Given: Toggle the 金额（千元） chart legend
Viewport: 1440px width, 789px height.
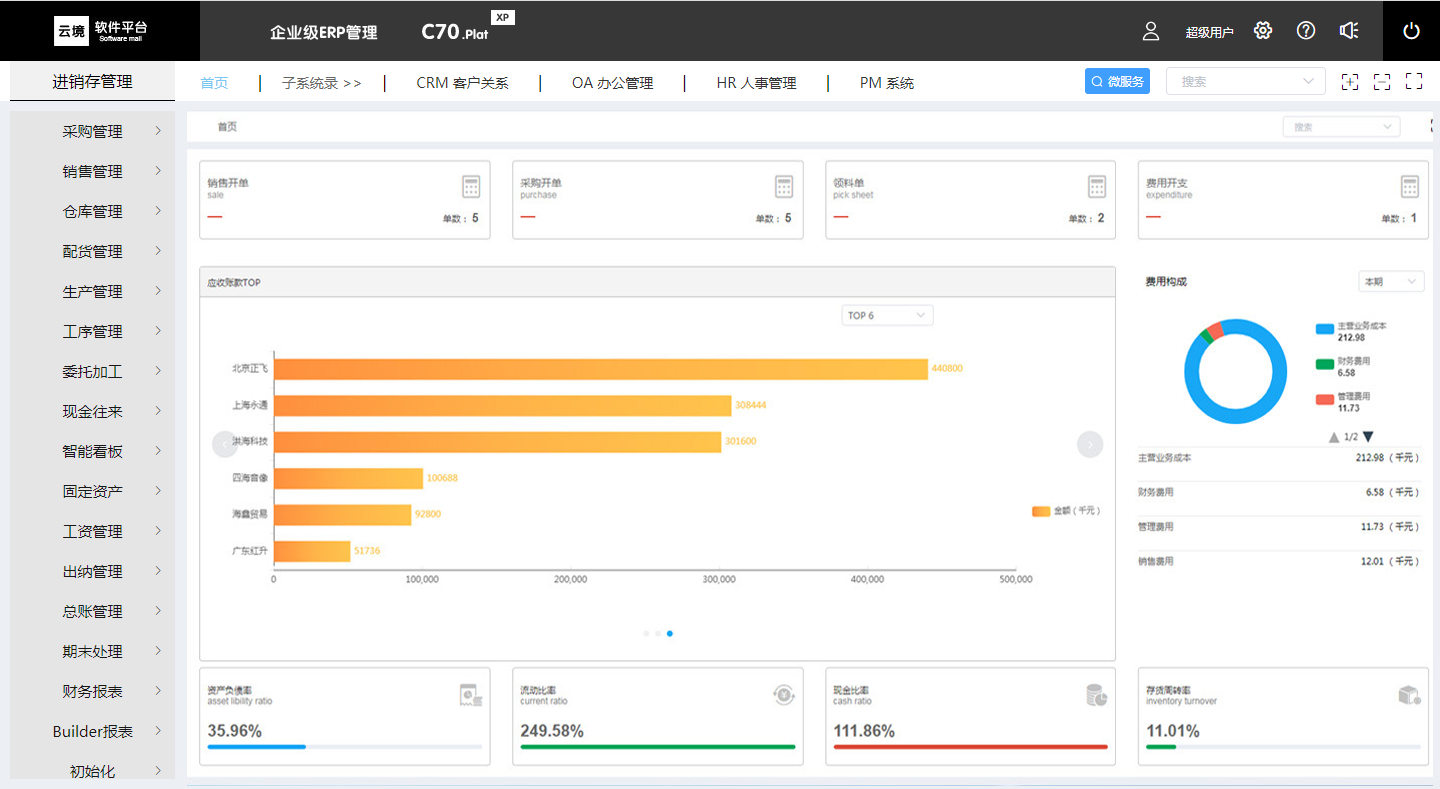Looking at the screenshot, I should pos(1066,511).
